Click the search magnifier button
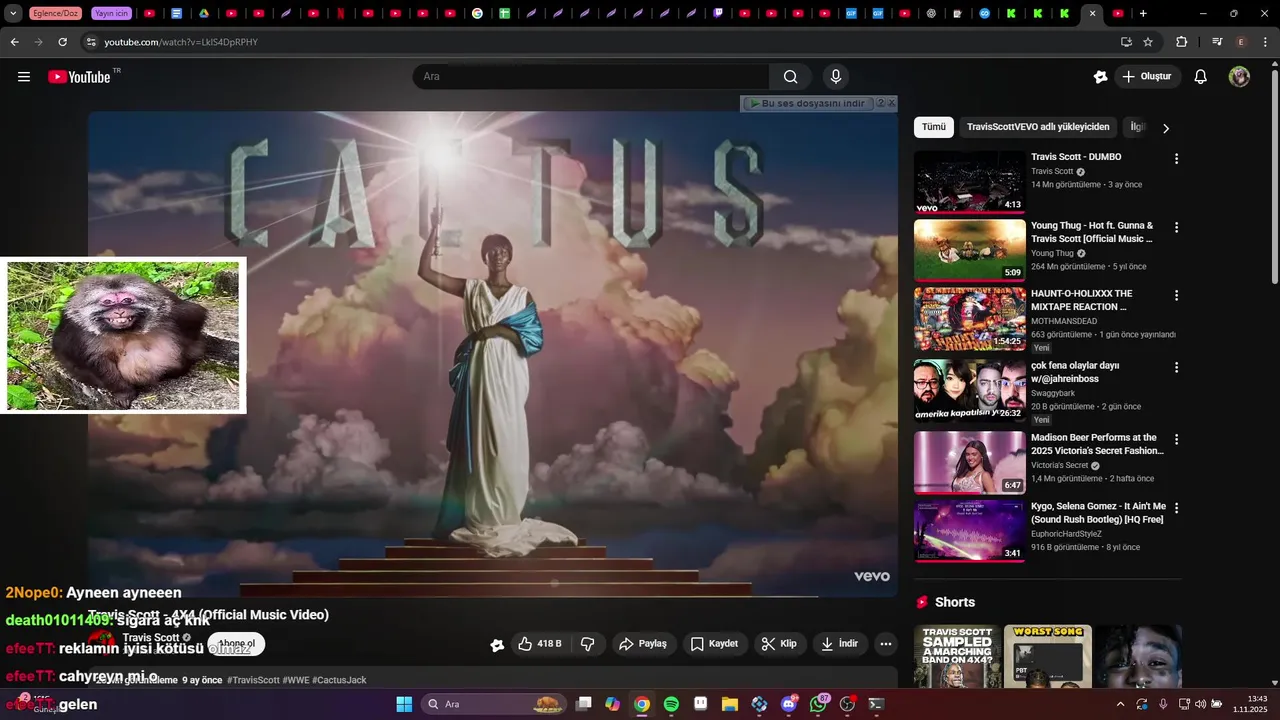This screenshot has width=1280, height=720. (790, 77)
